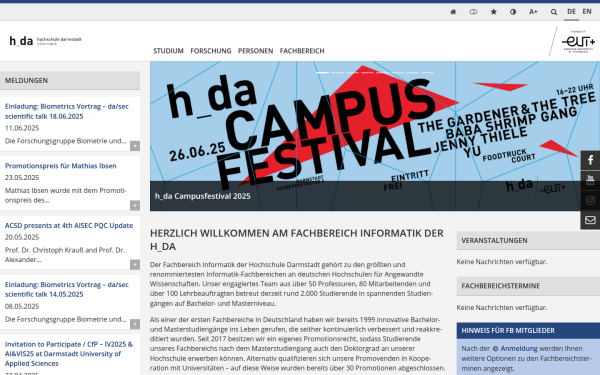Screen dimensions: 600x375
Task: Select the first carousel slide indicator
Action: tap(322, 72)
